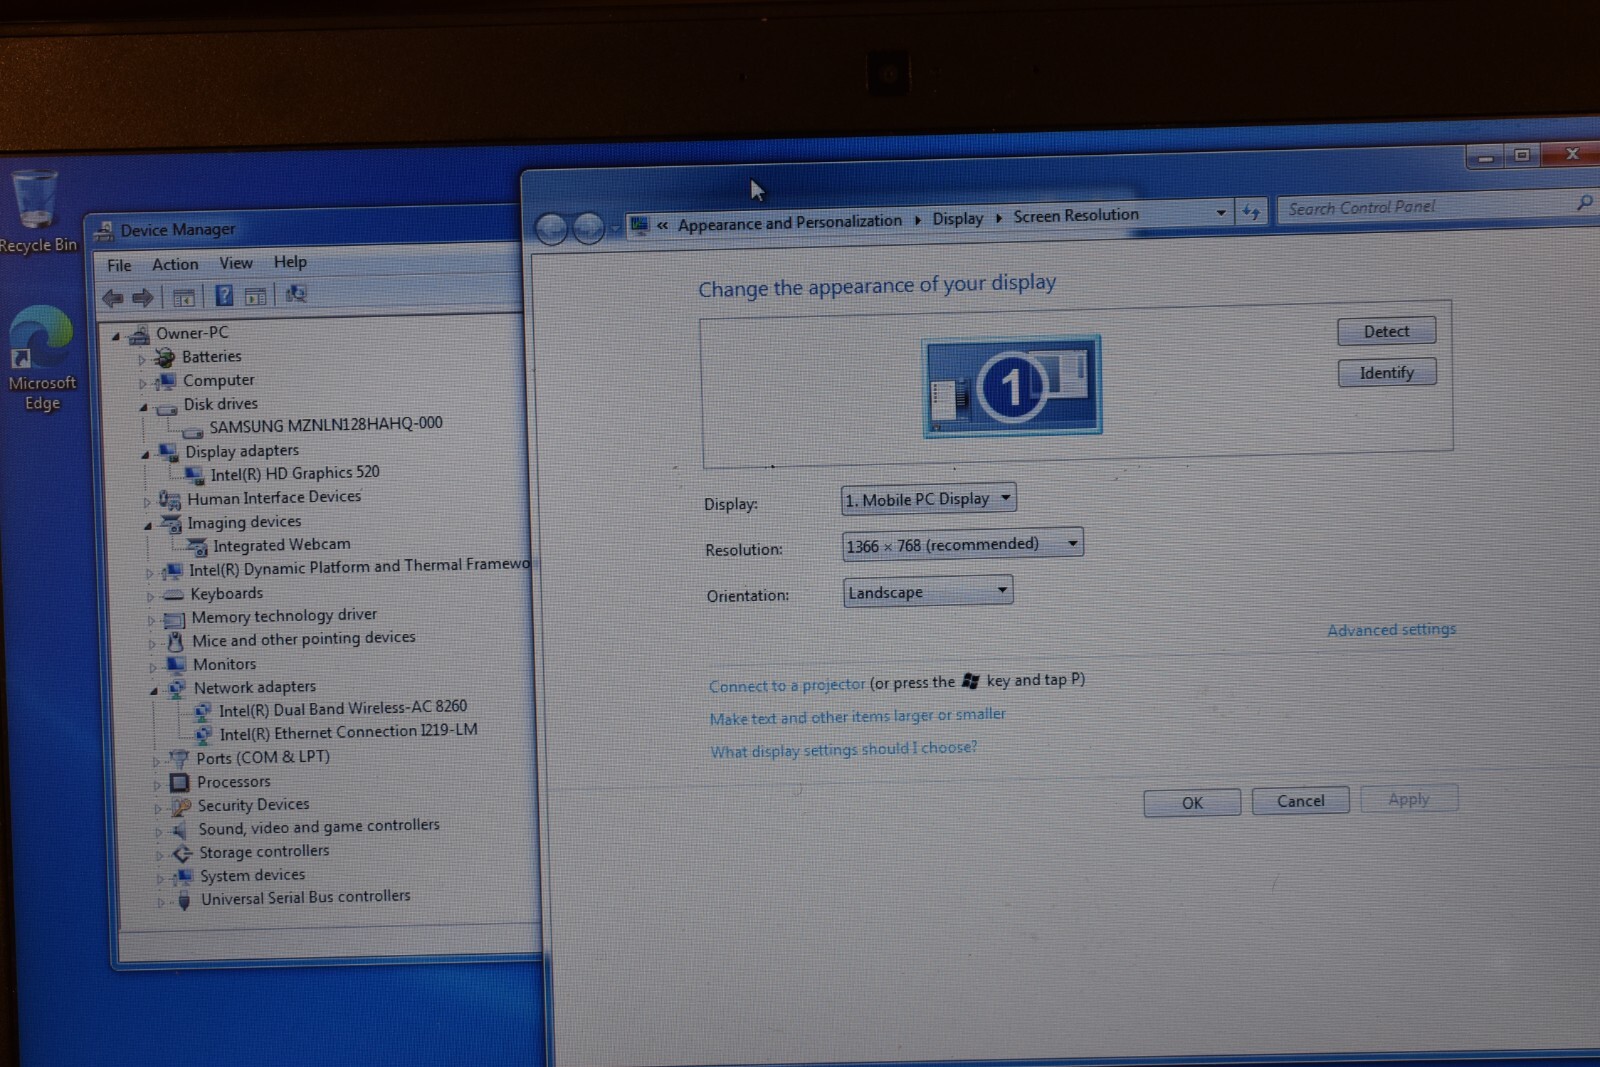This screenshot has height=1067, width=1600.
Task: Click the OK button
Action: pyautogui.click(x=1192, y=802)
